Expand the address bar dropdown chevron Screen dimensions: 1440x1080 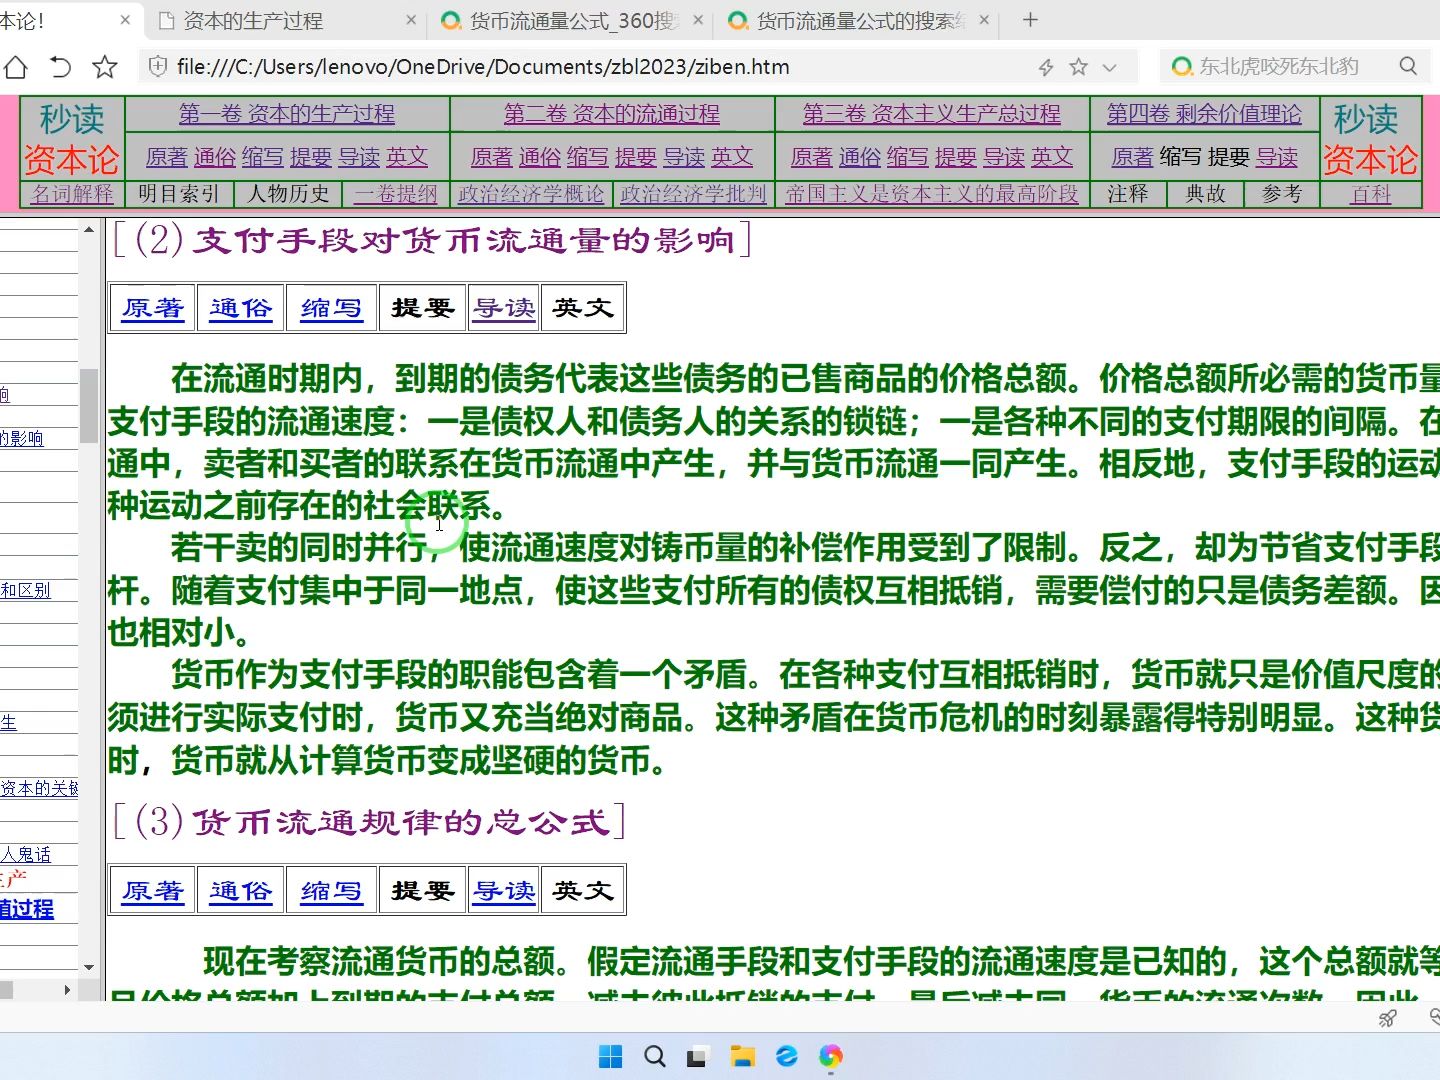click(1109, 67)
